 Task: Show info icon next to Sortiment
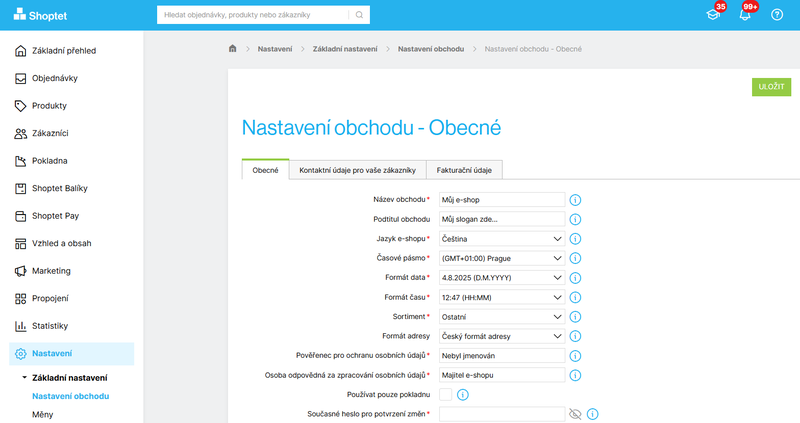[575, 316]
